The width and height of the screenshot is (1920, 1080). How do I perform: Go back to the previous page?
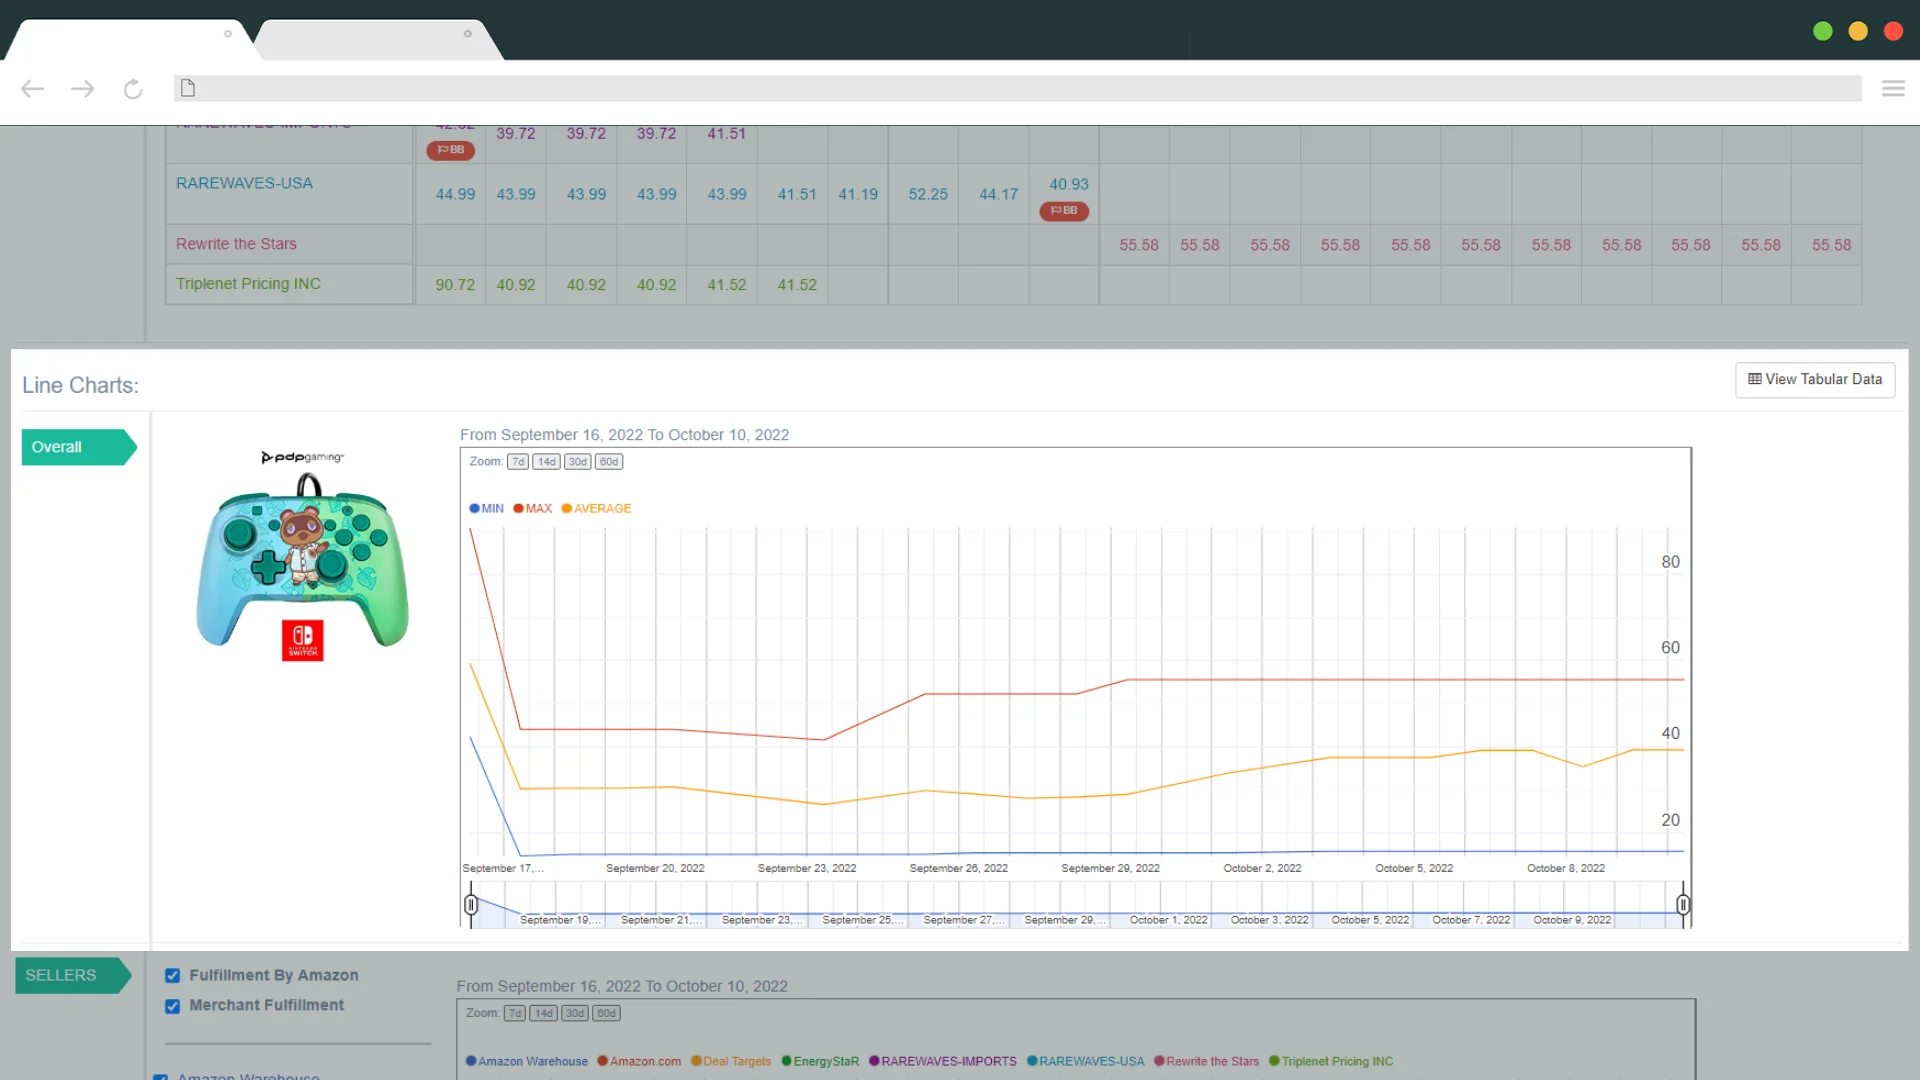point(32,89)
